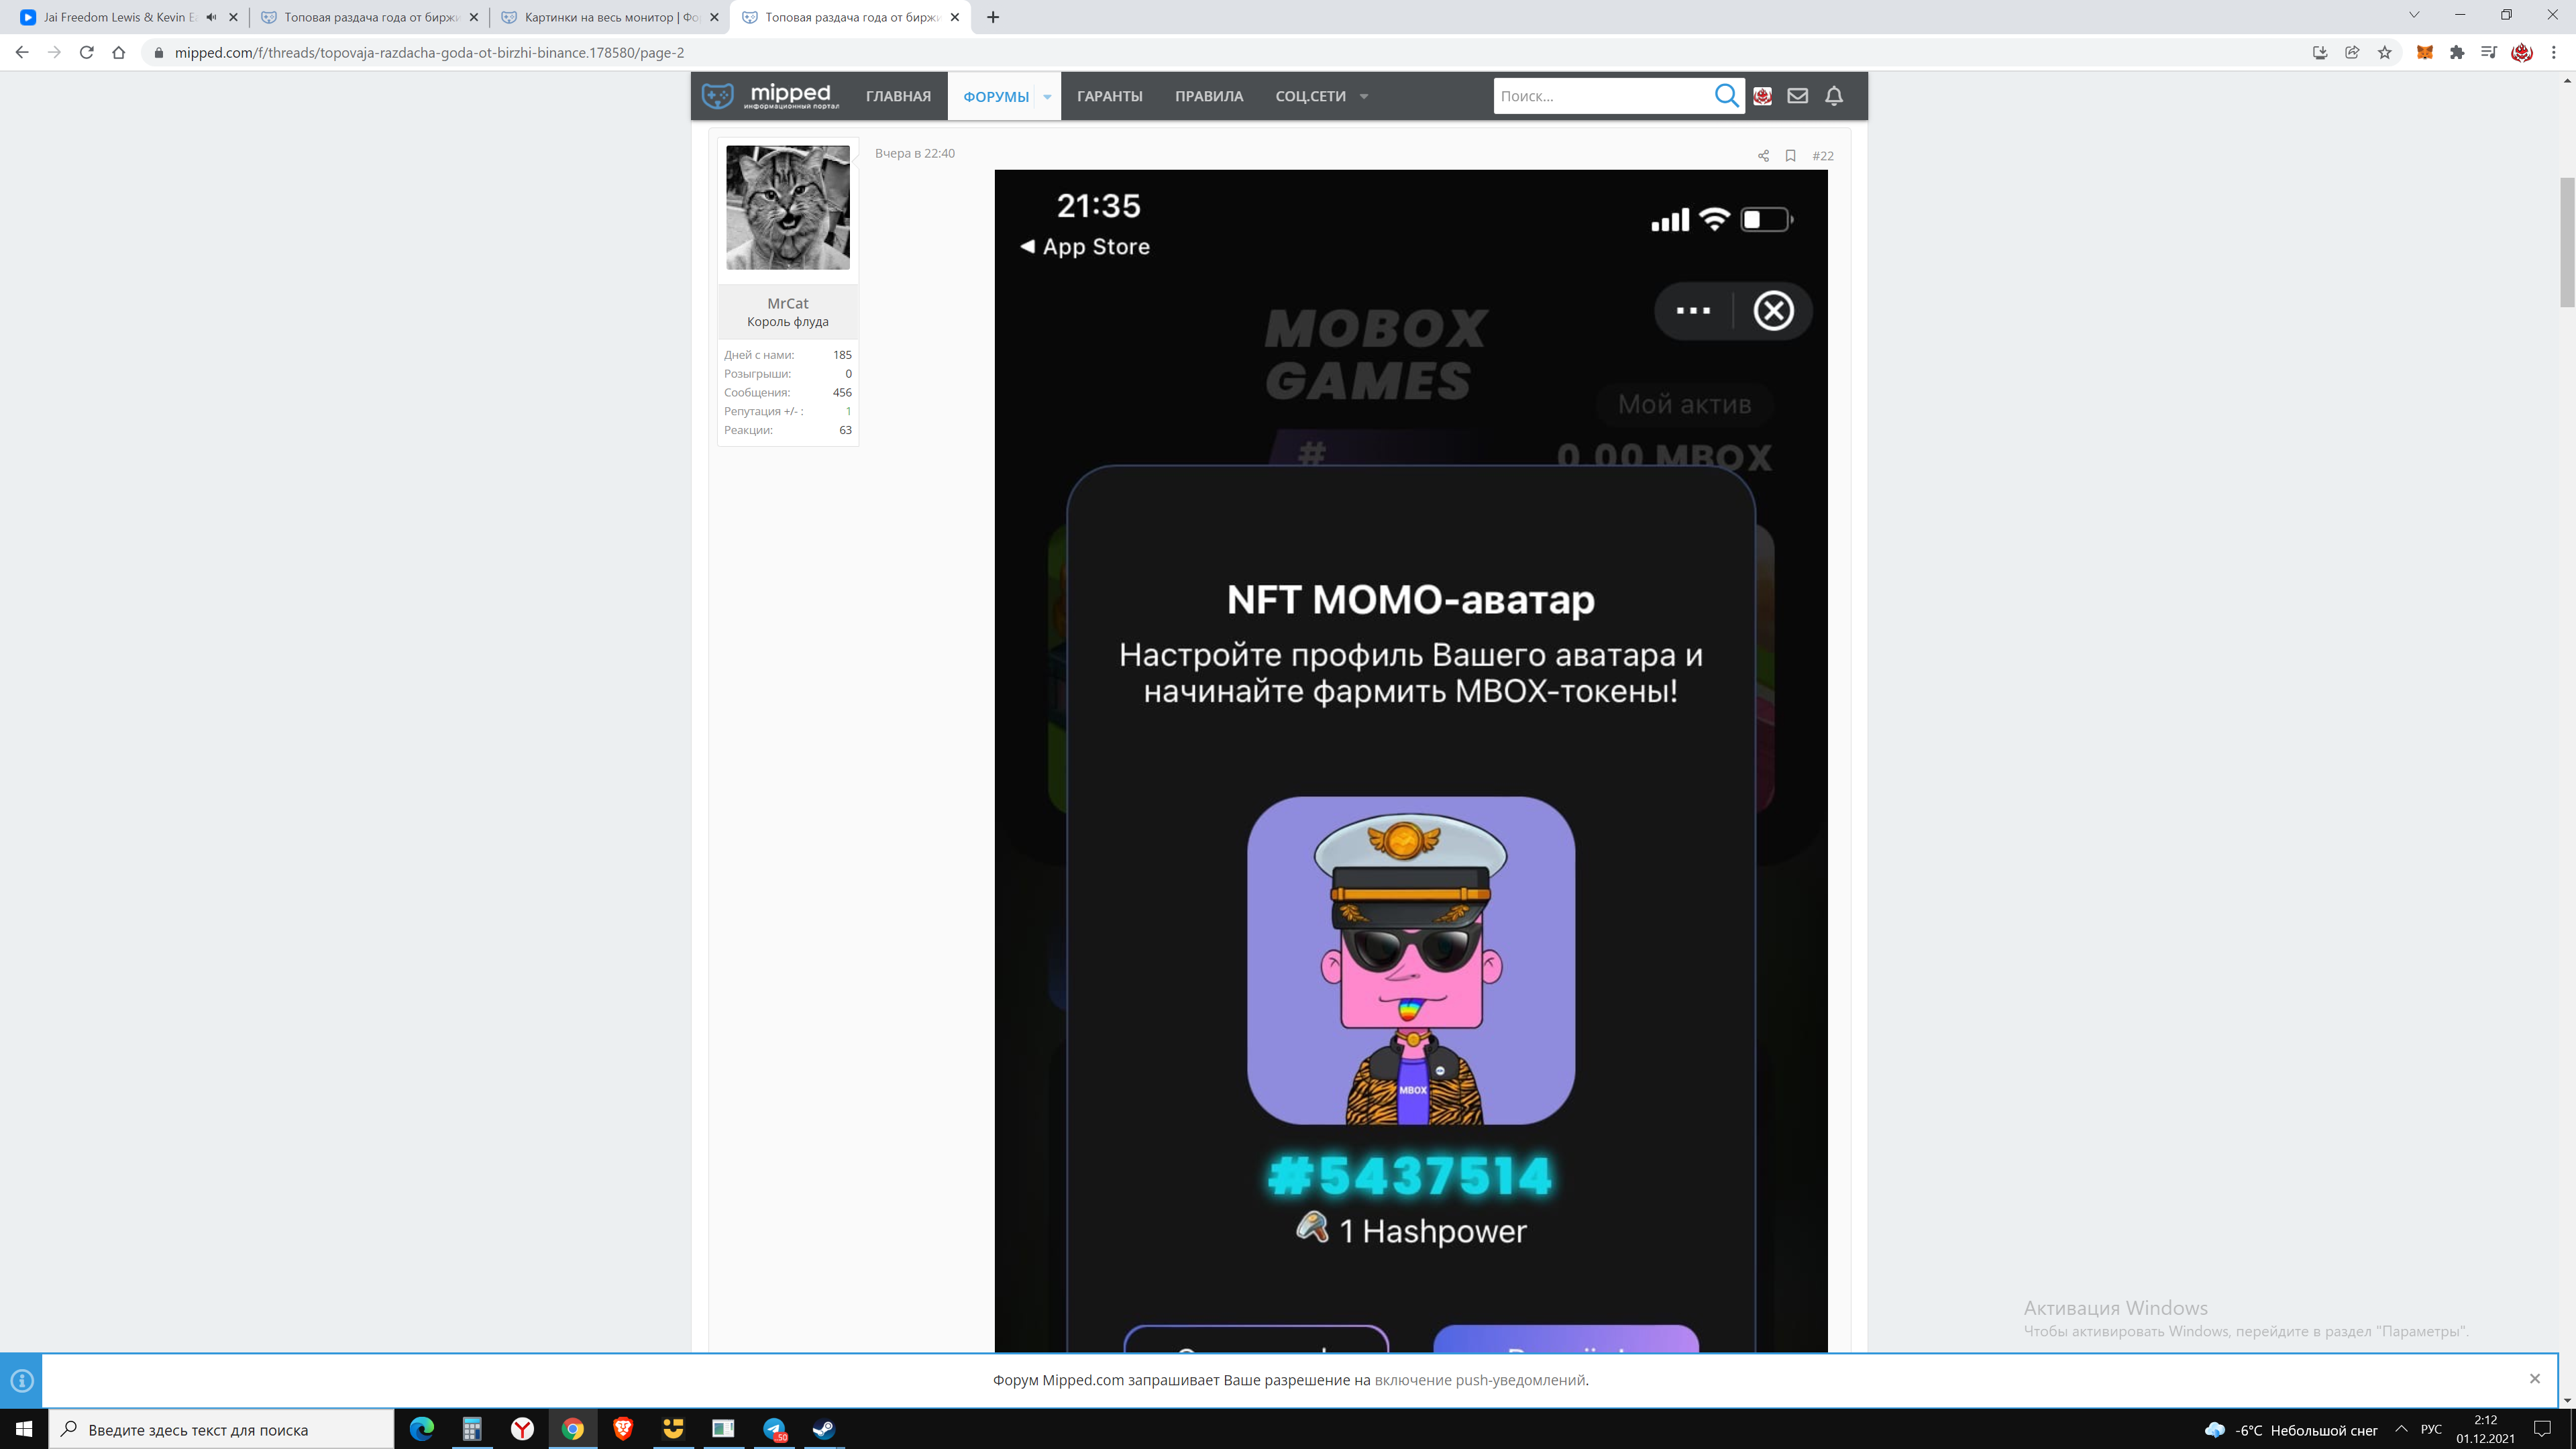
Task: Close the Jai Freedom Lewis tab
Action: click(233, 17)
